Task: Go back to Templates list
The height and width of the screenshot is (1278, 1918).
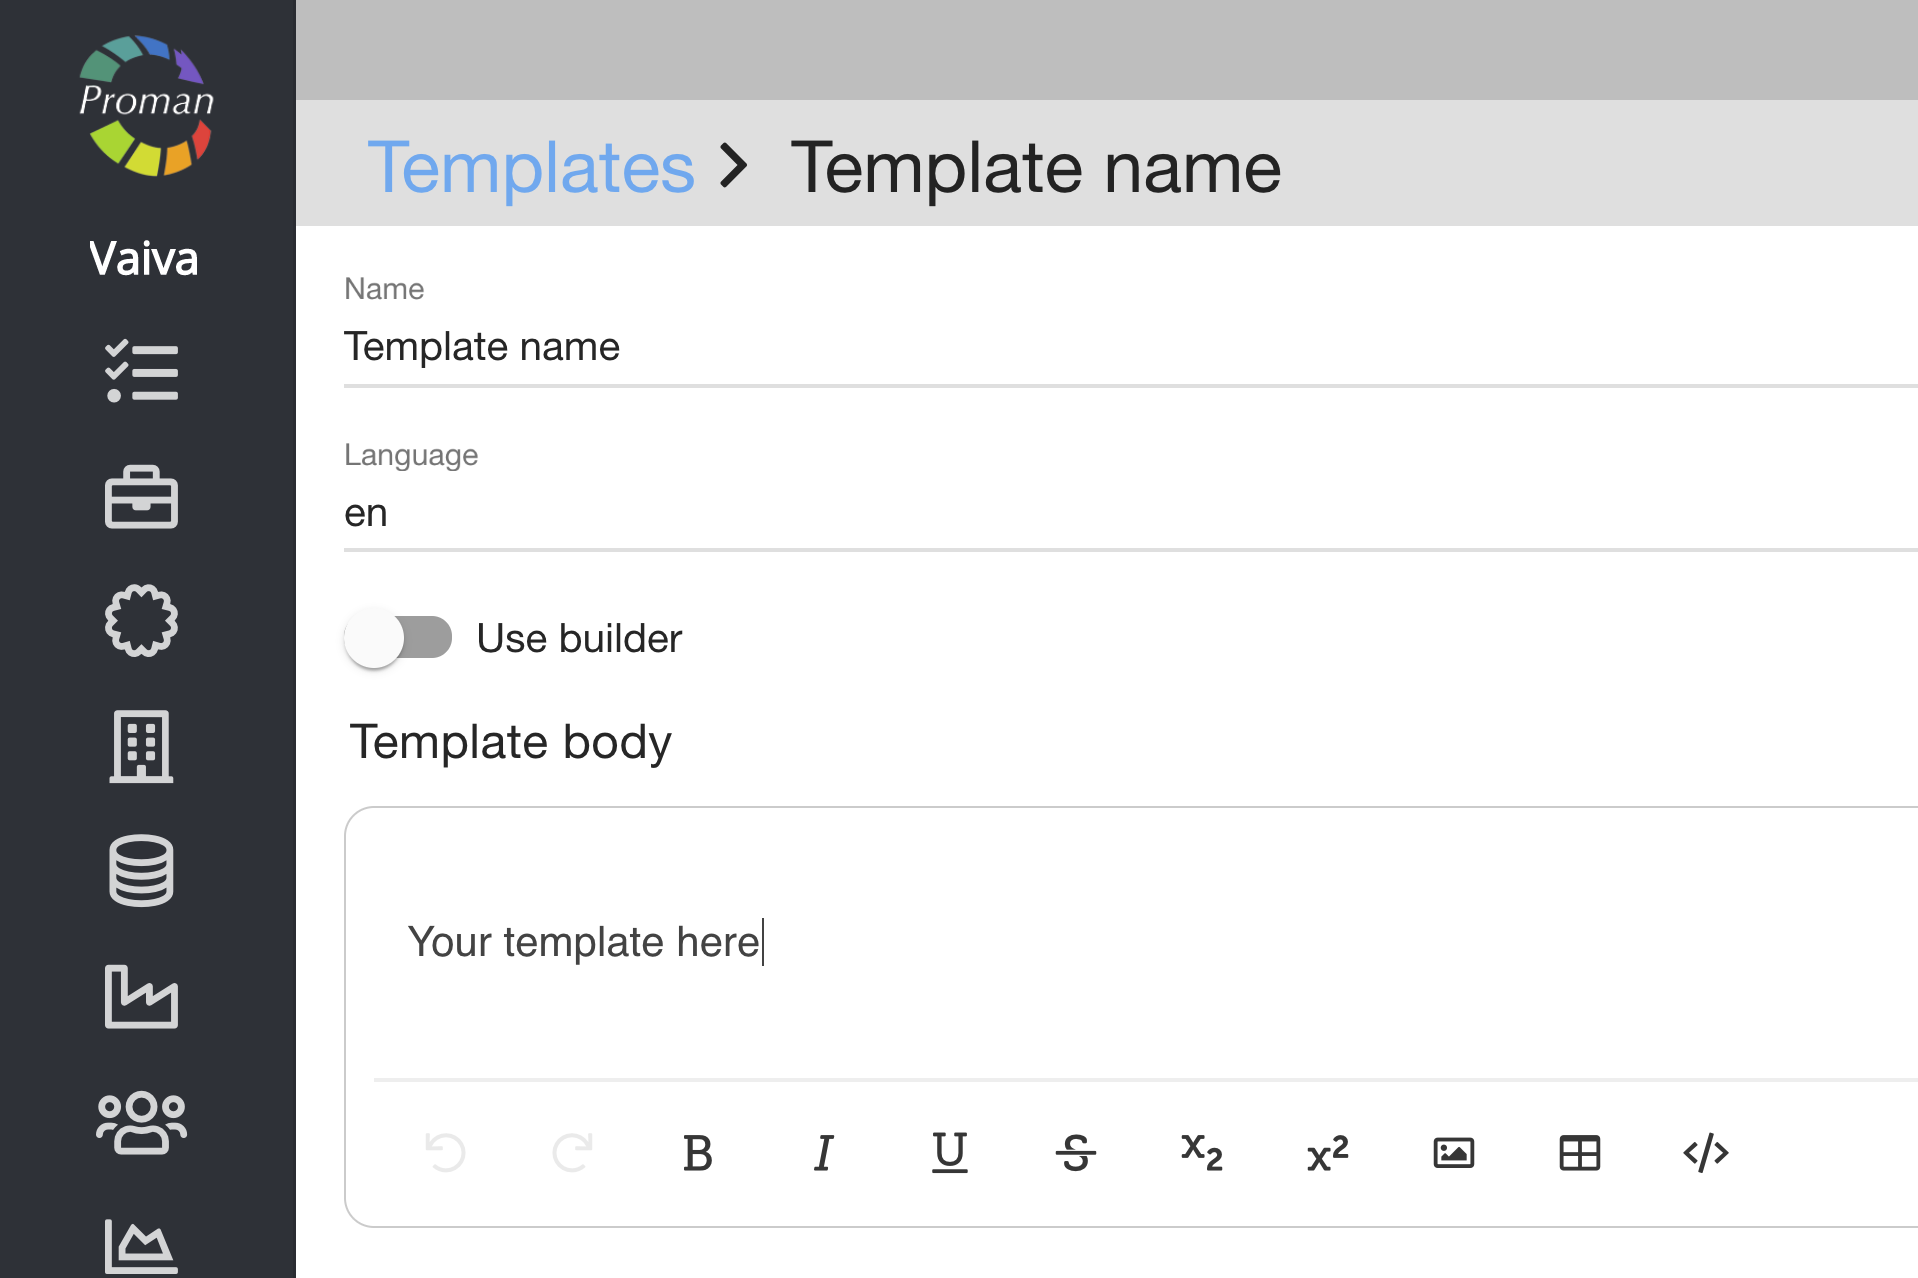Action: point(530,167)
